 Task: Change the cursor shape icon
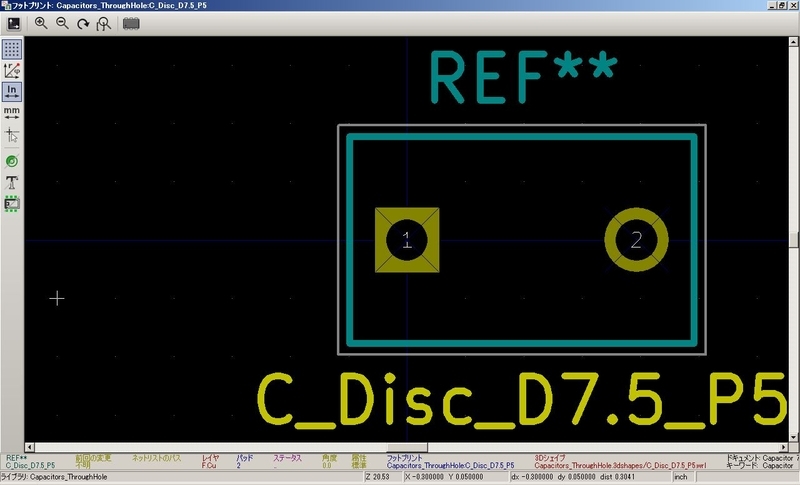click(12, 134)
